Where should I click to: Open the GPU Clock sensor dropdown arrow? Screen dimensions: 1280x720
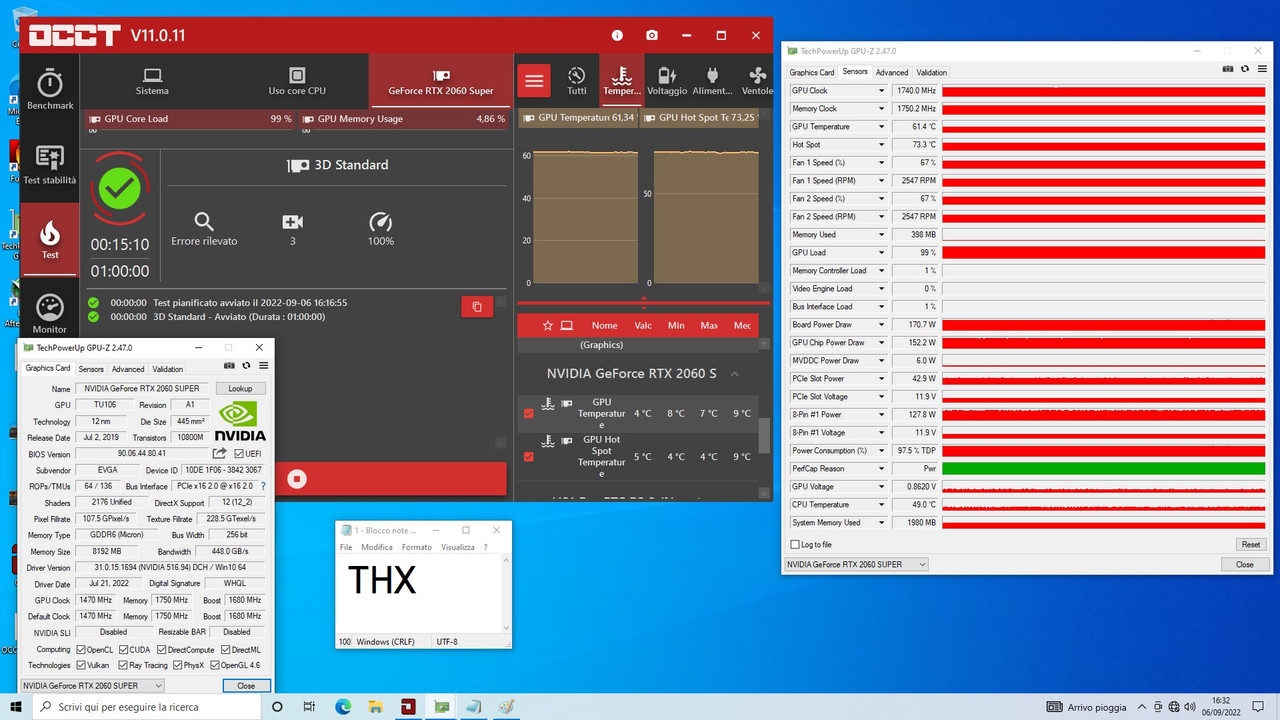point(881,91)
